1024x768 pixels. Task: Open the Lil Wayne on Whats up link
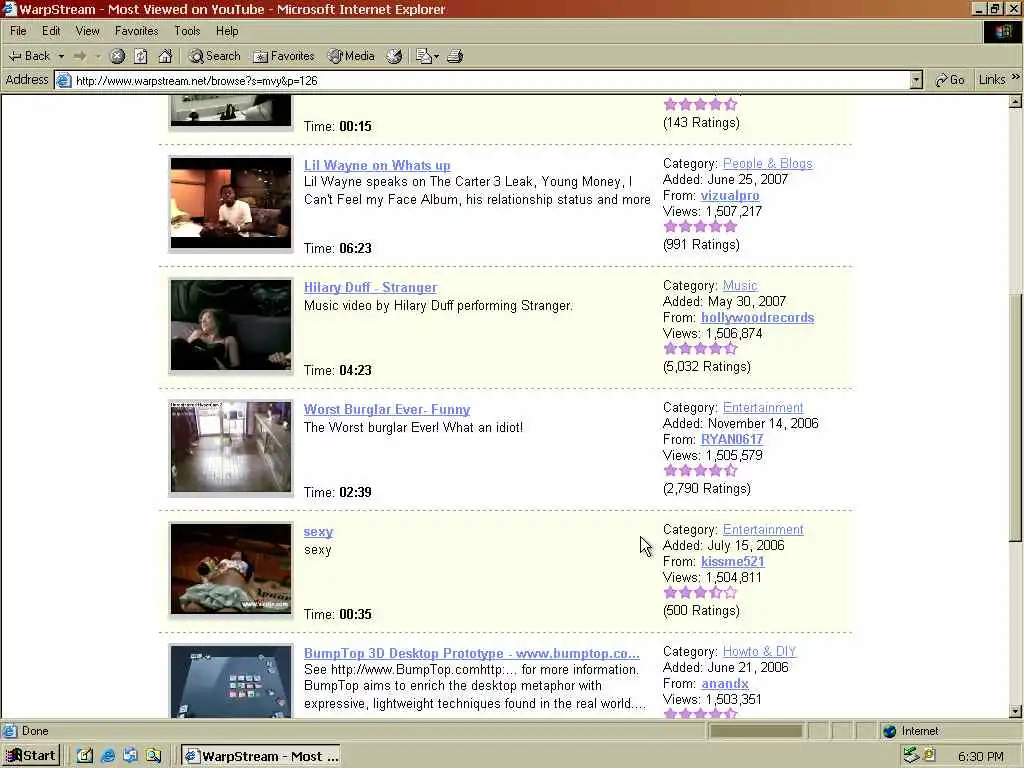tap(377, 165)
